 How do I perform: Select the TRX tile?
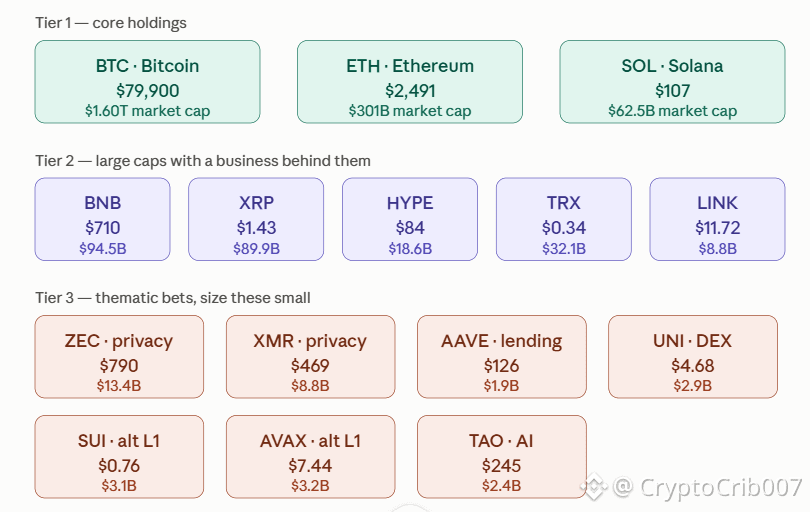[x=564, y=219]
